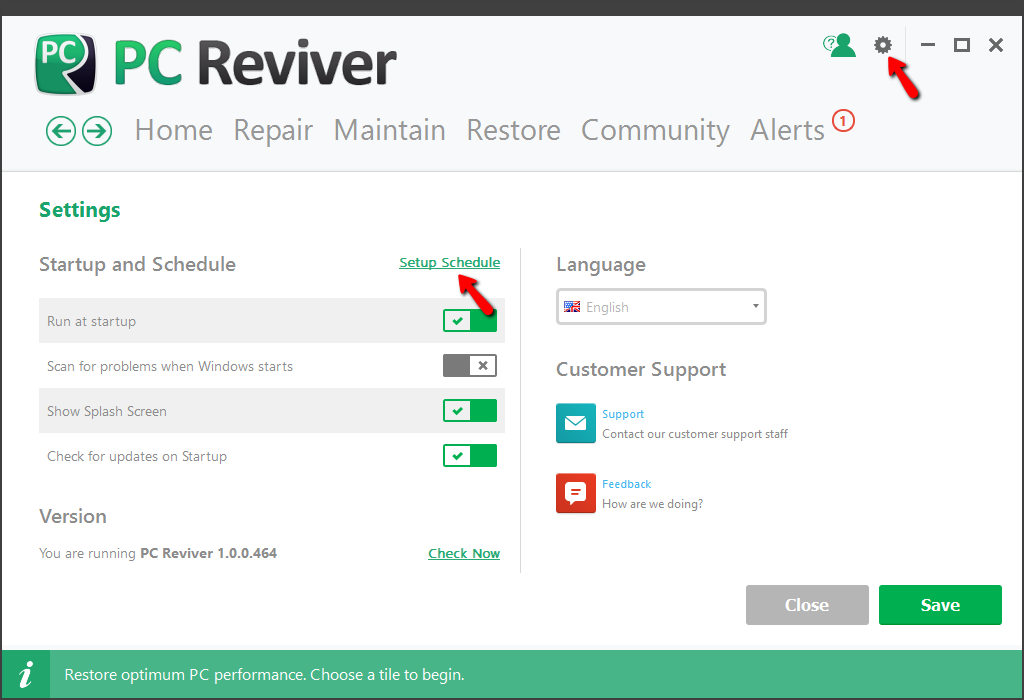Open the account help user icon
Viewport: 1024px width, 700px height.
coord(840,45)
